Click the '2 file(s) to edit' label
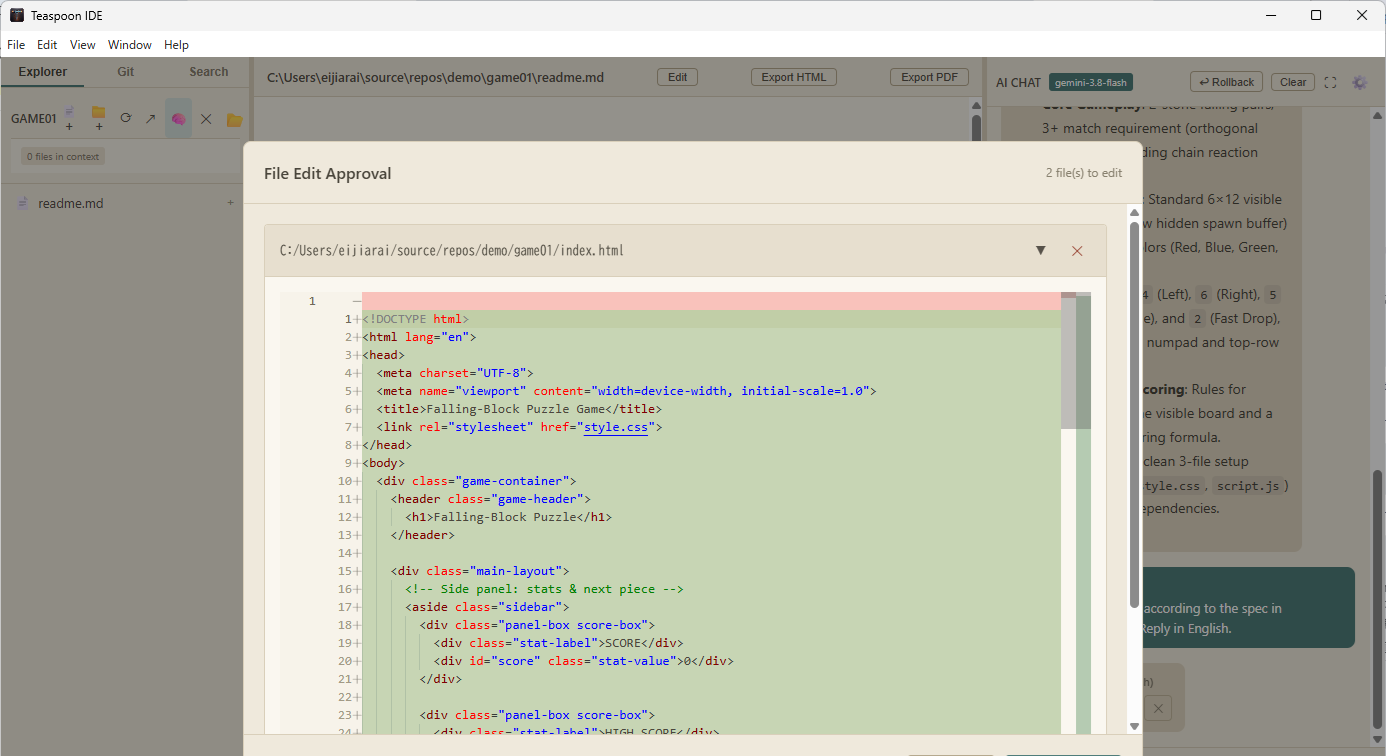The width and height of the screenshot is (1386, 756). (x=1084, y=173)
